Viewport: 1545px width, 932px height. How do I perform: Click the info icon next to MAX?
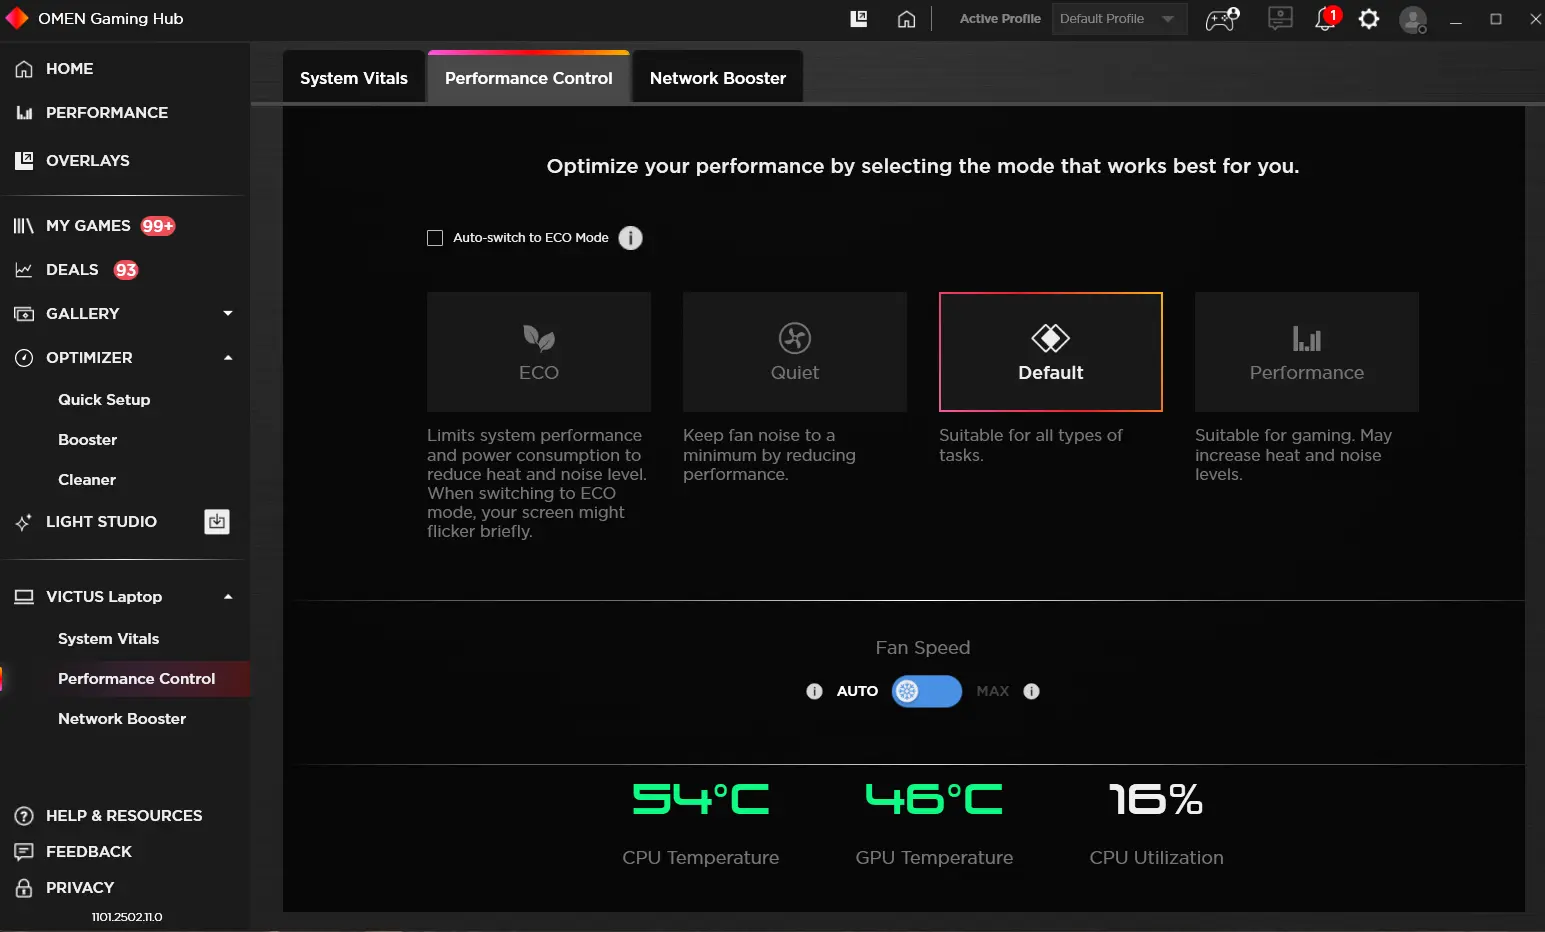pos(1032,691)
